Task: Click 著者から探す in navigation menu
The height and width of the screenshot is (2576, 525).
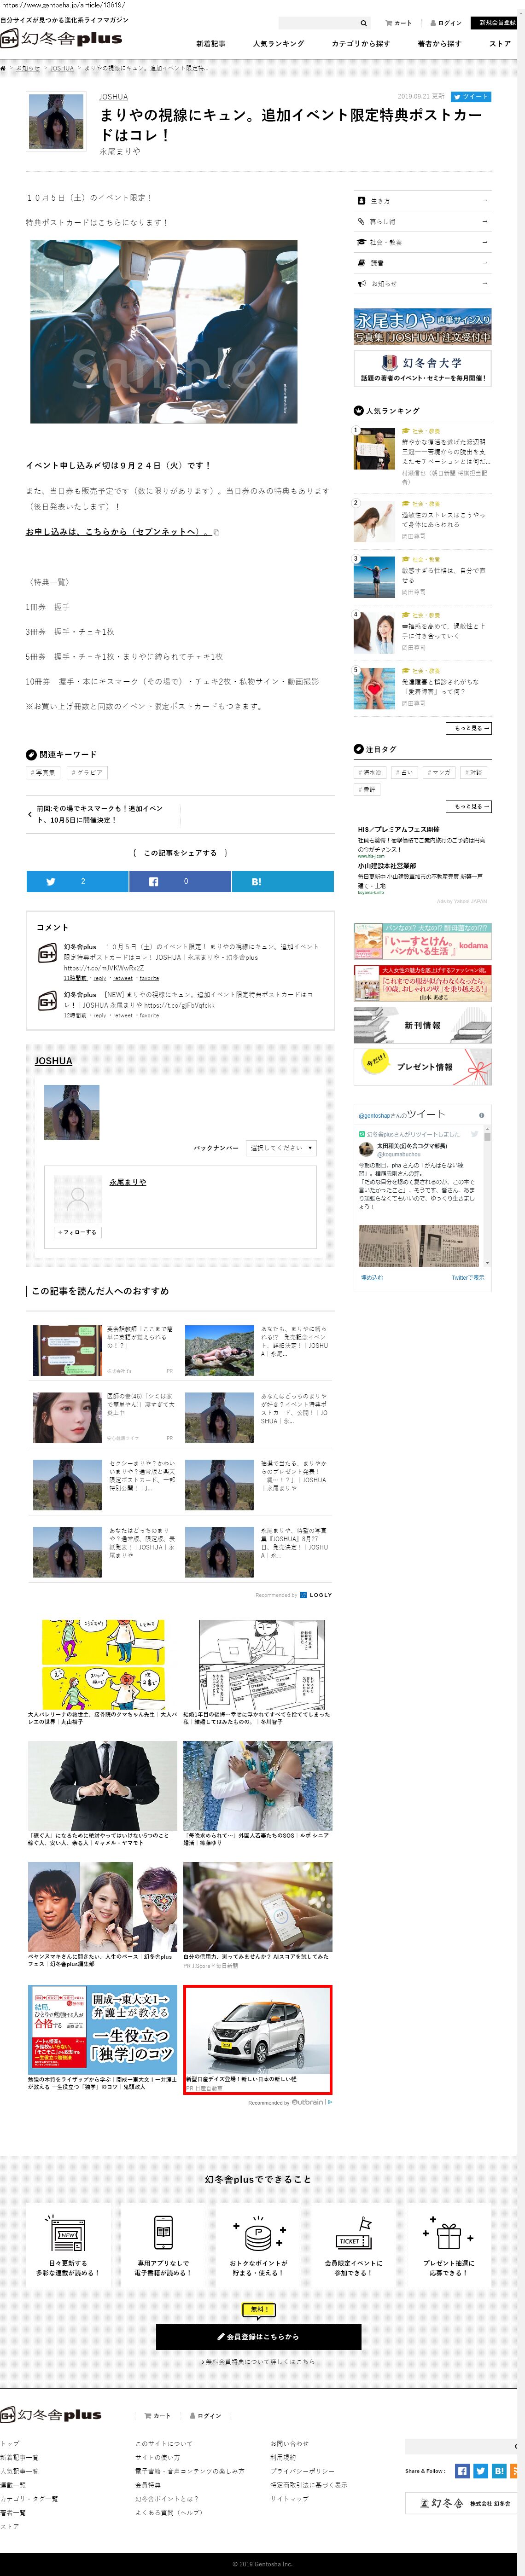Action: click(x=440, y=44)
